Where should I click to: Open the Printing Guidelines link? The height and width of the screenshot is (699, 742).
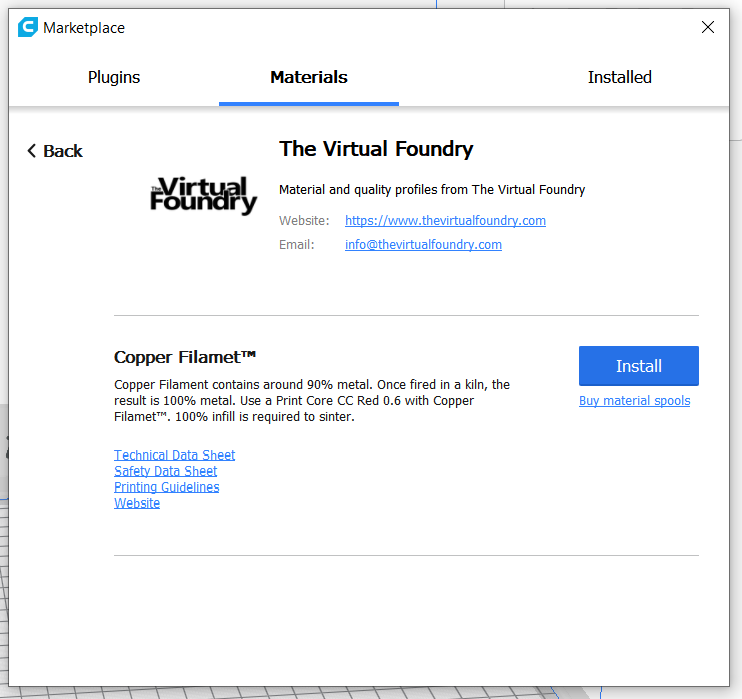[x=167, y=487]
